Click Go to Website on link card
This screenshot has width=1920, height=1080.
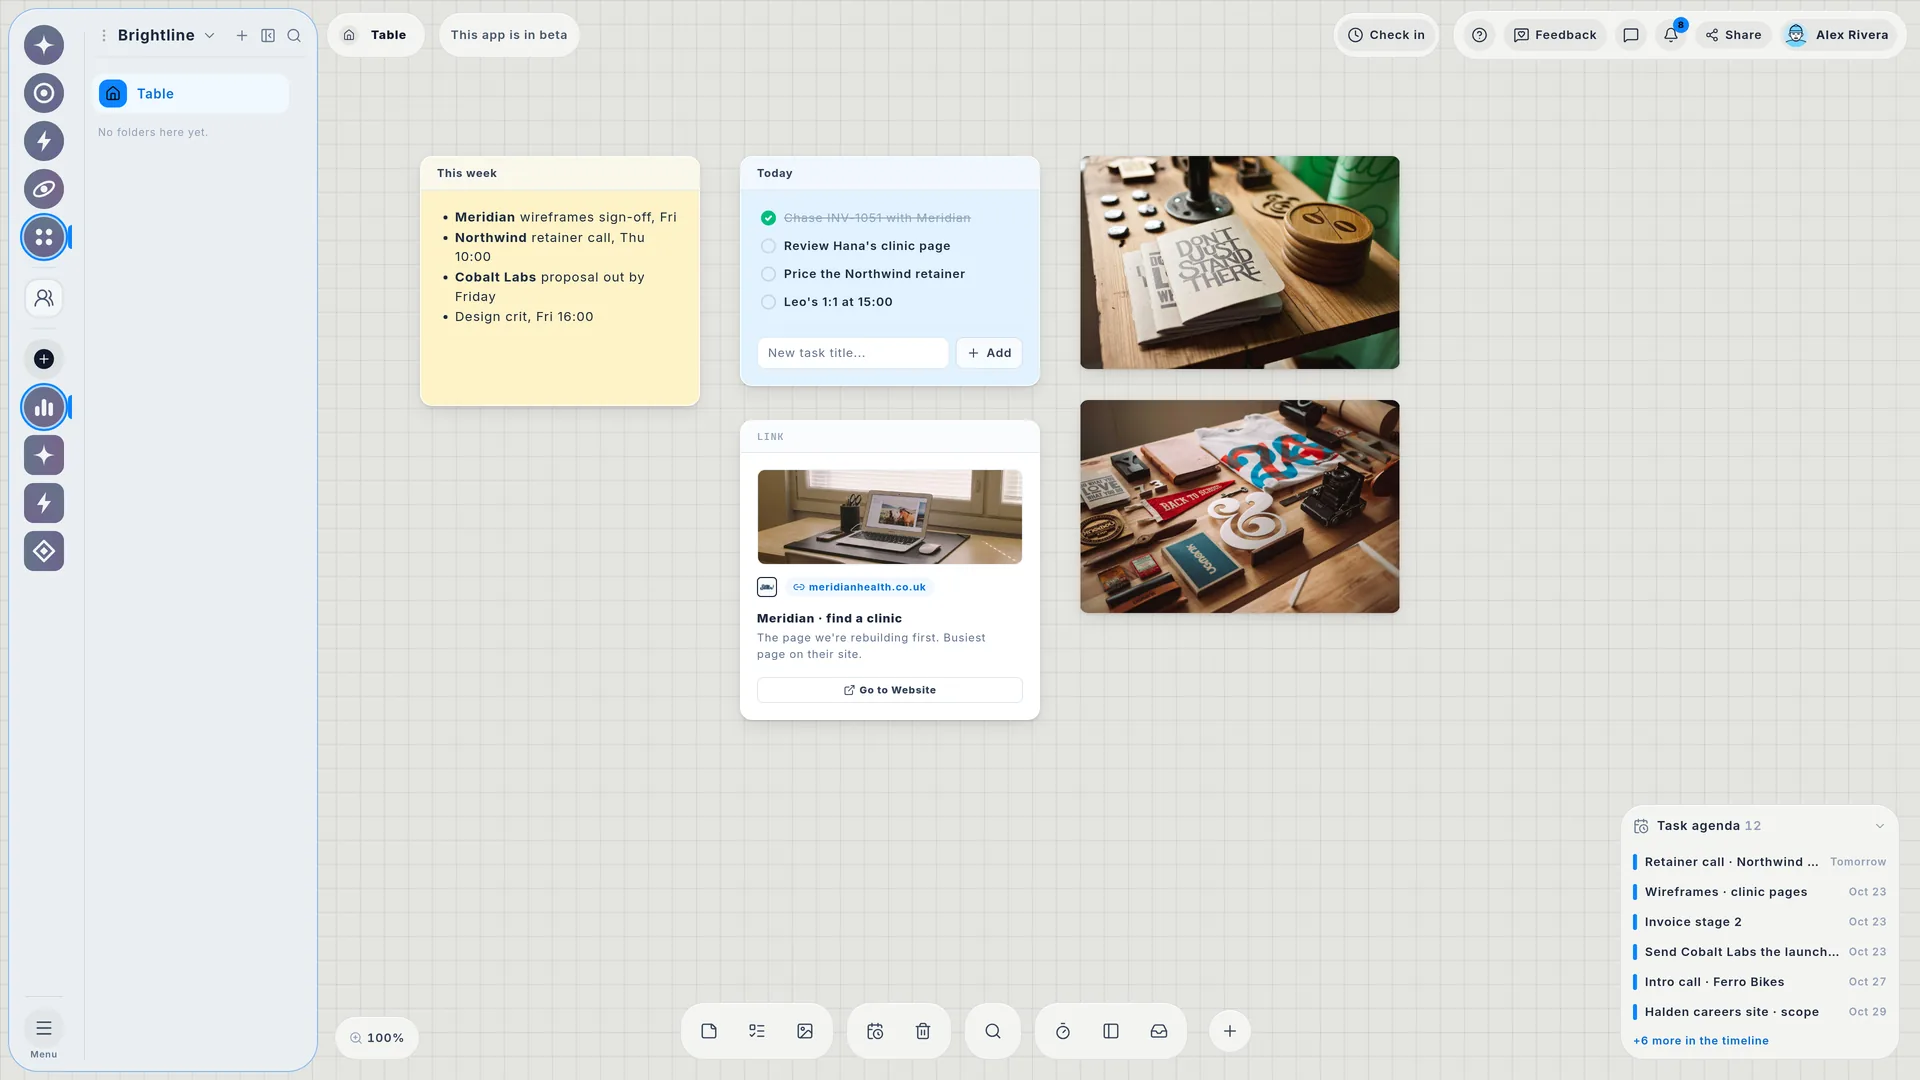click(890, 690)
